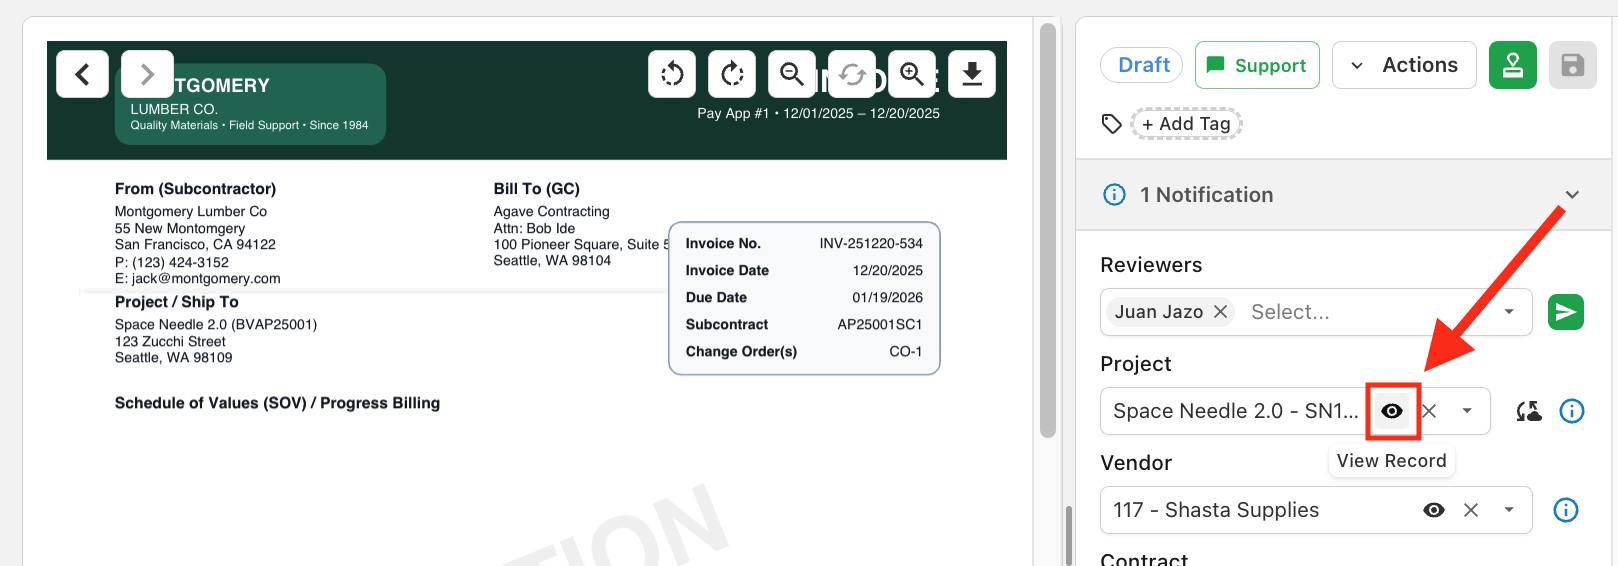This screenshot has width=1618, height=566.
Task: Open the Vendor dropdown arrow
Action: [1509, 510]
